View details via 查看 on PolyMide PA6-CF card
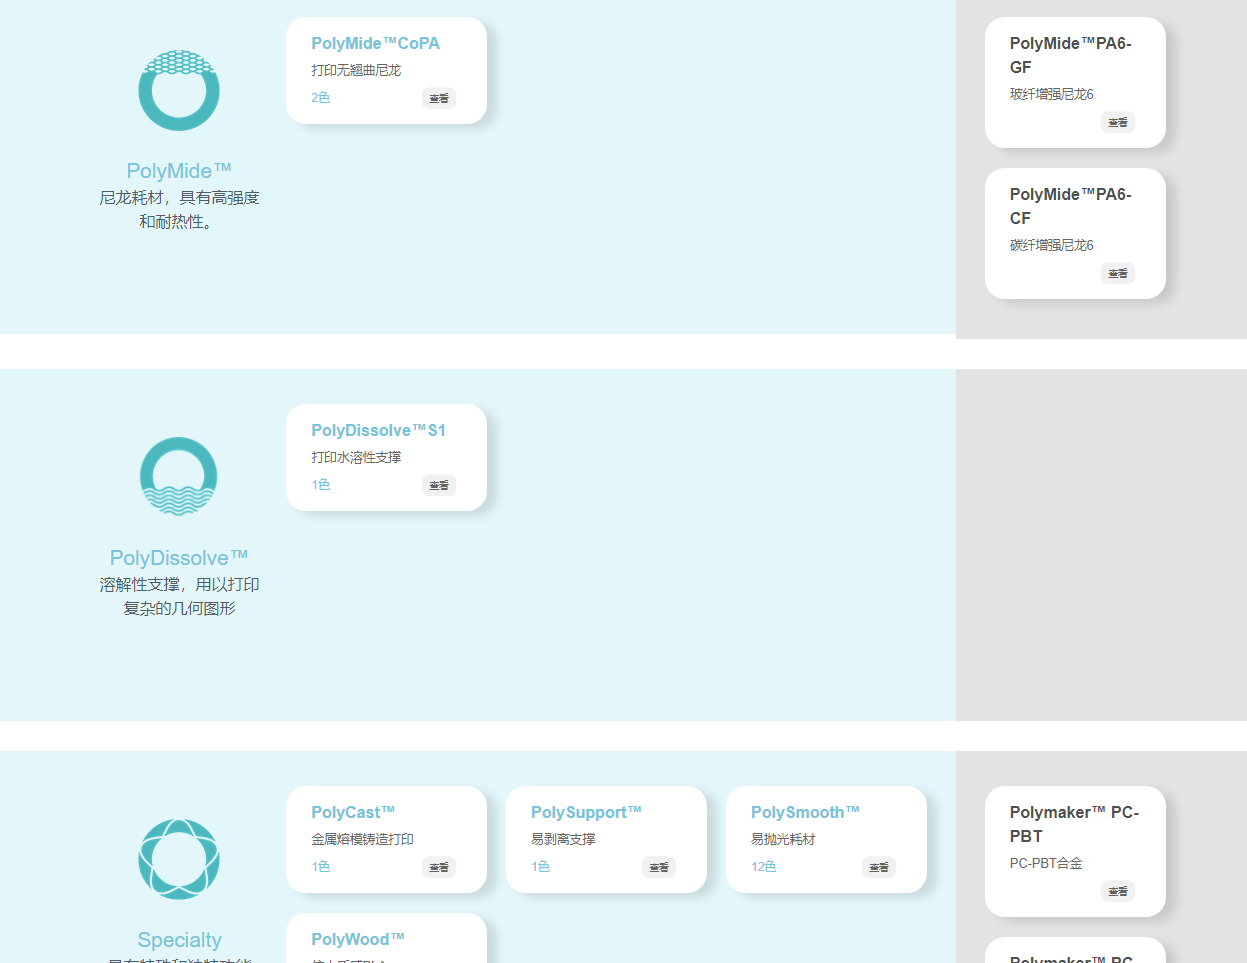Image resolution: width=1247 pixels, height=963 pixels. click(1117, 273)
